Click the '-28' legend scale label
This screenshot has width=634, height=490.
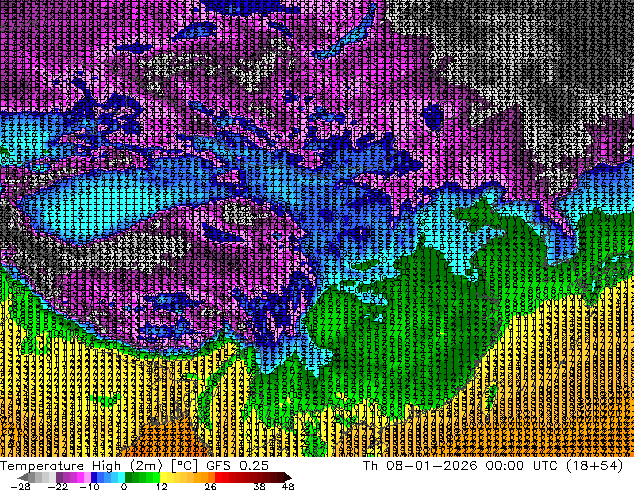[20, 486]
